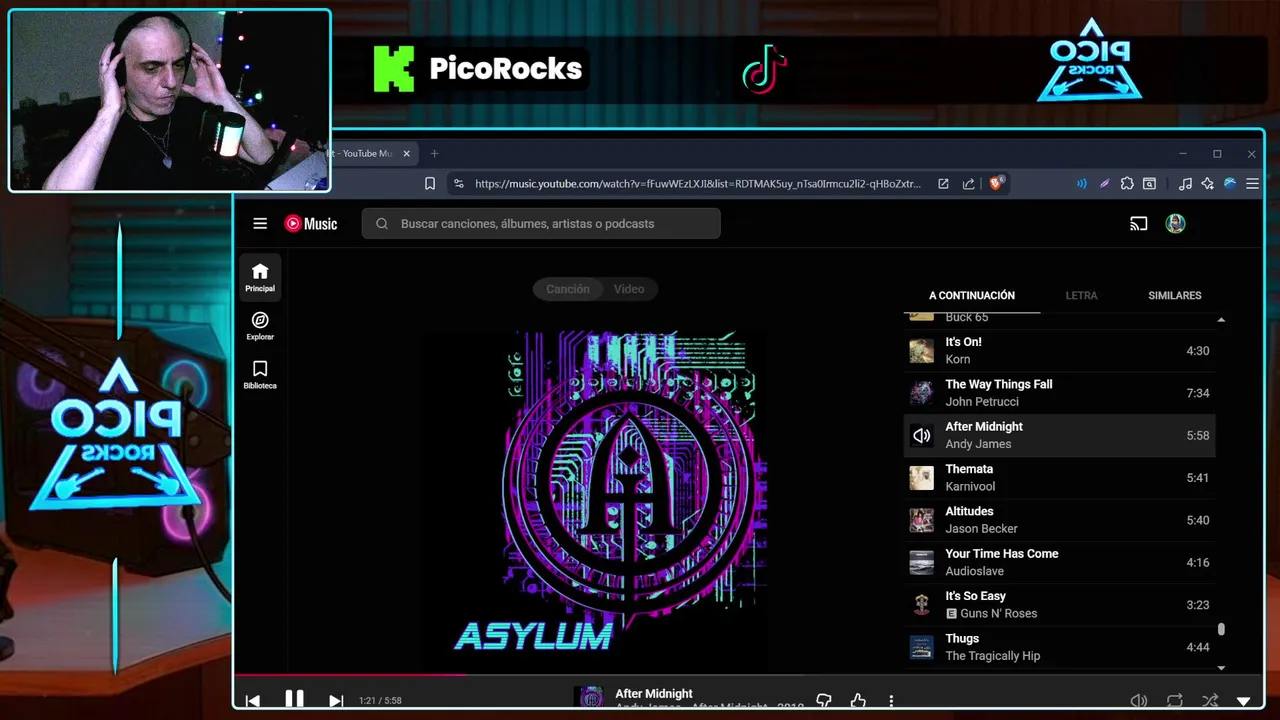
Task: Open the YouTube Music hamburger menu
Action: 260,224
